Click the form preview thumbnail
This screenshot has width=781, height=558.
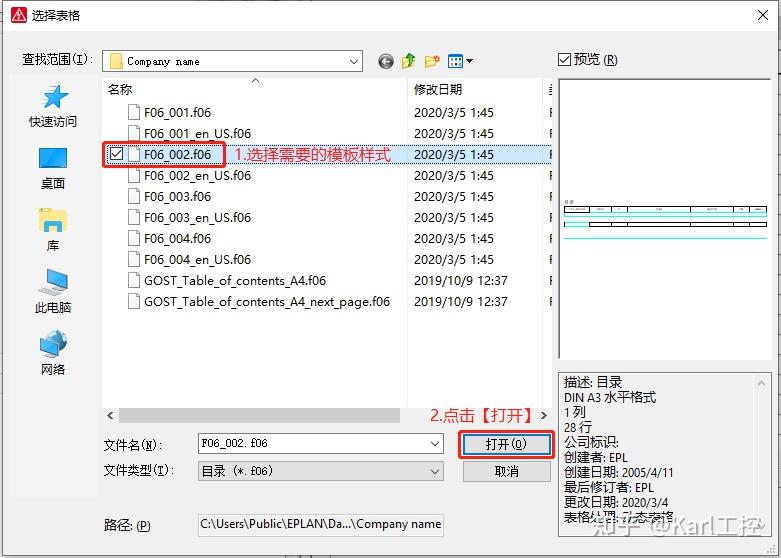pyautogui.click(x=665, y=219)
